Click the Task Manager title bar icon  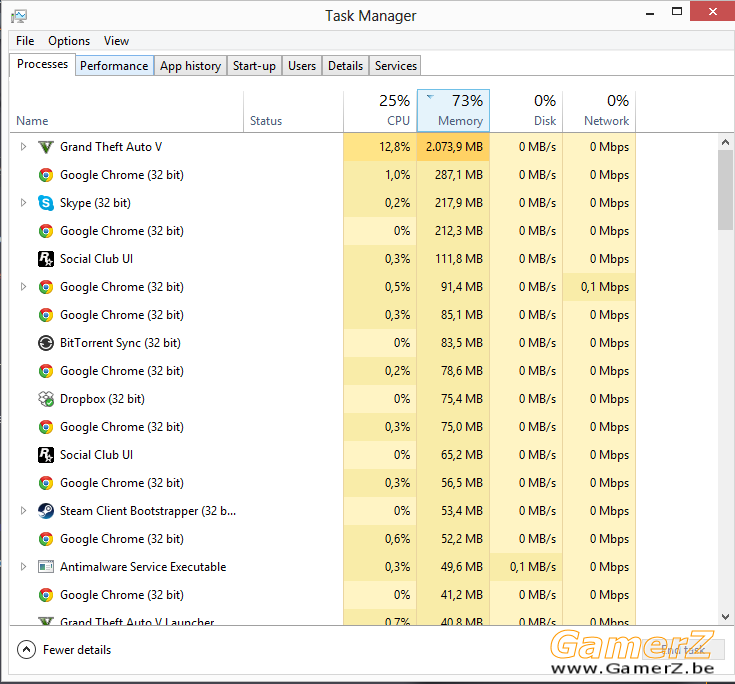tap(19, 16)
